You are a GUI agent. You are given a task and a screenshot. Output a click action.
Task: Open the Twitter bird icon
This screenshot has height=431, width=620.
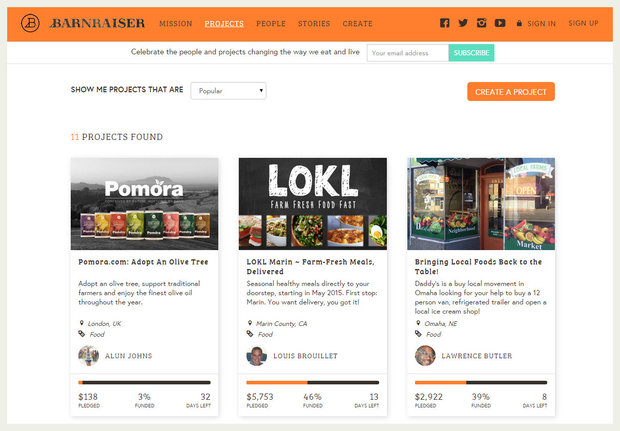463,23
